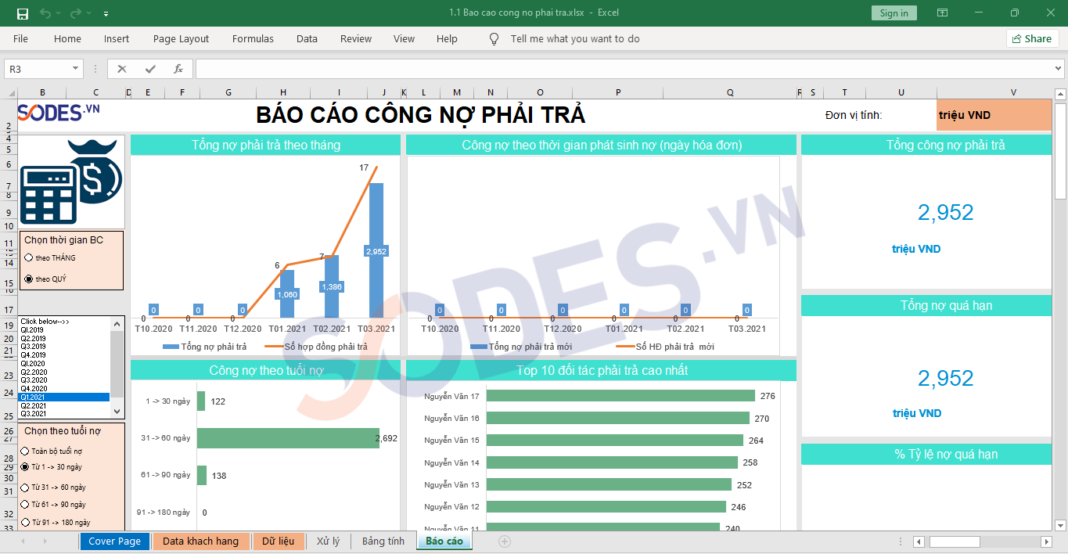Click vertical scrollbar up arrow
Image resolution: width=1068 pixels, height=554 pixels.
(1060, 94)
